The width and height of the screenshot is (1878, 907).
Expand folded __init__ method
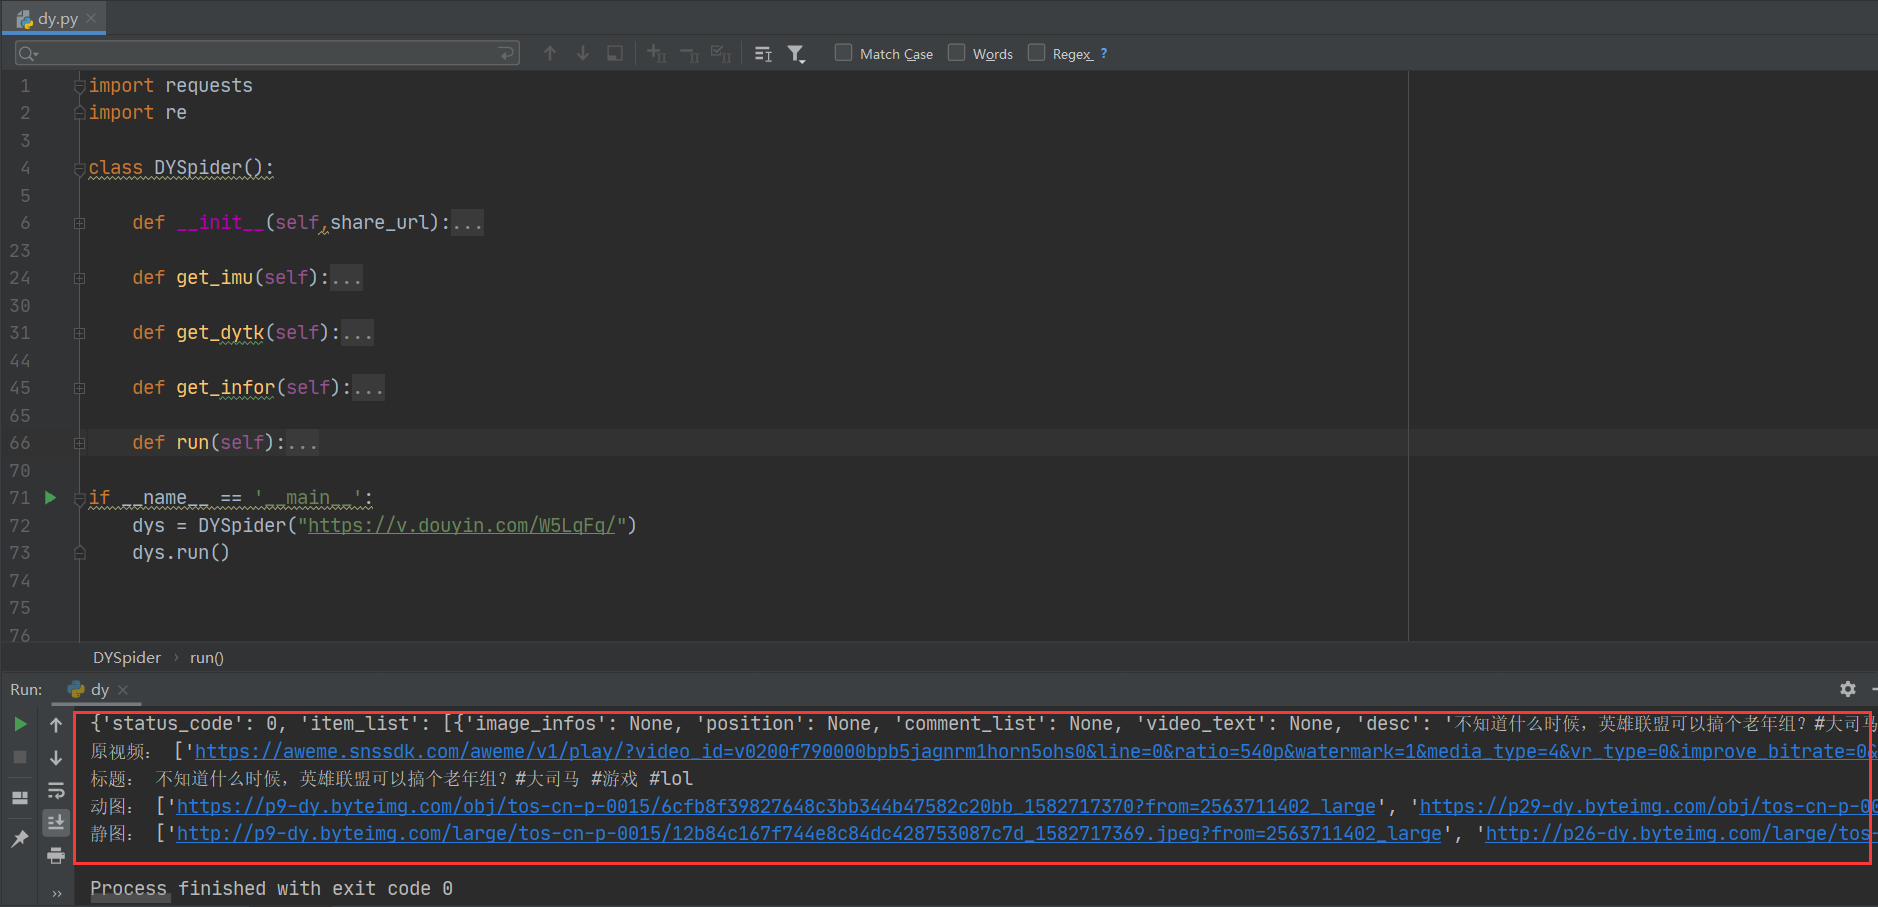(79, 223)
